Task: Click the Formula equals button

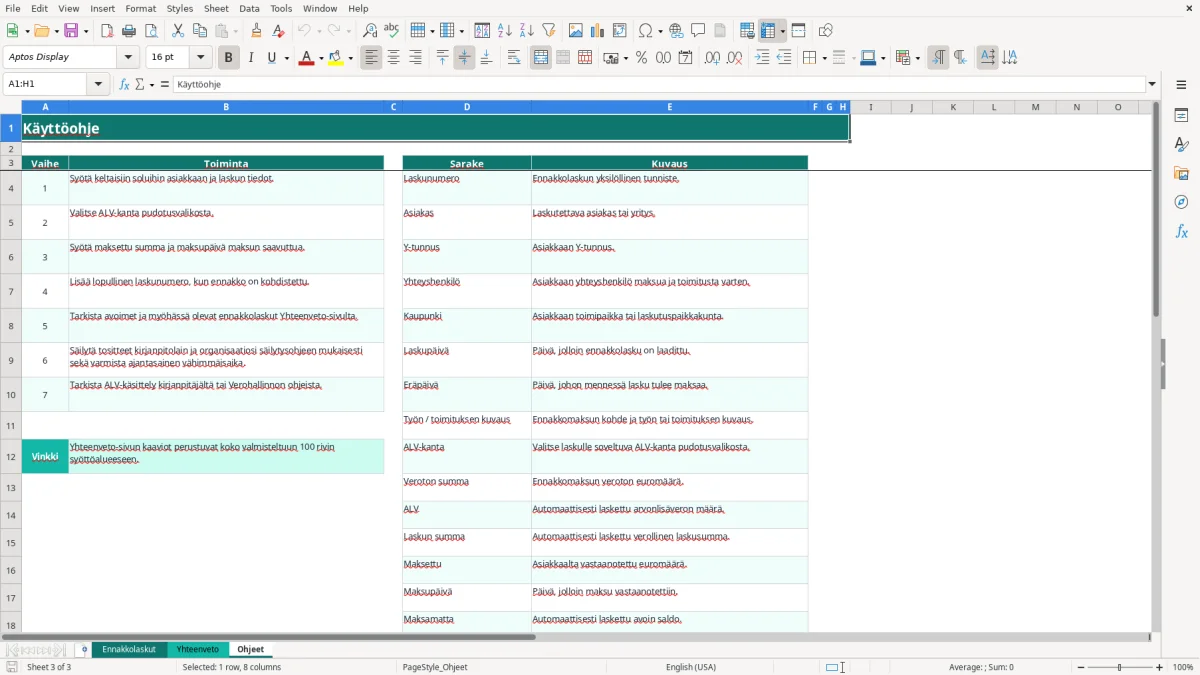Action: click(x=165, y=84)
